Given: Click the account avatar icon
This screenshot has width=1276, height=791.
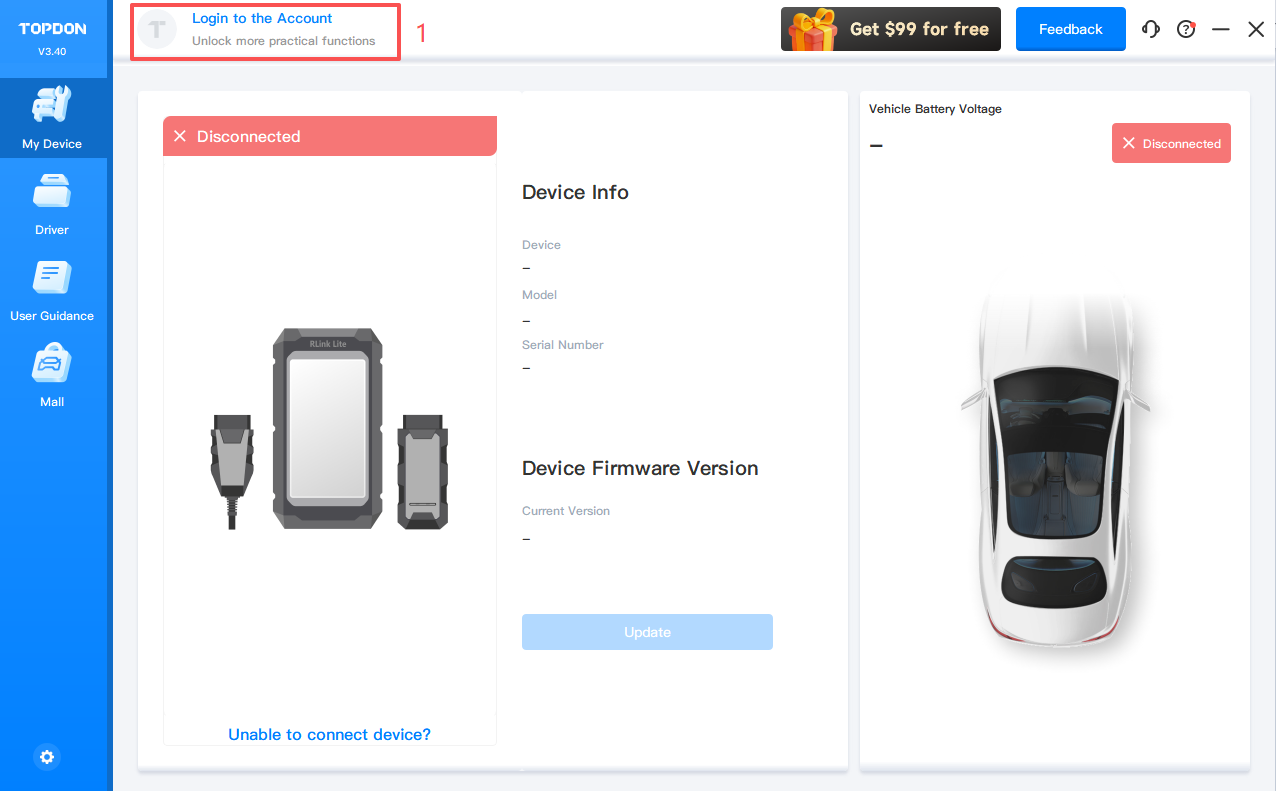Looking at the screenshot, I should pos(158,30).
